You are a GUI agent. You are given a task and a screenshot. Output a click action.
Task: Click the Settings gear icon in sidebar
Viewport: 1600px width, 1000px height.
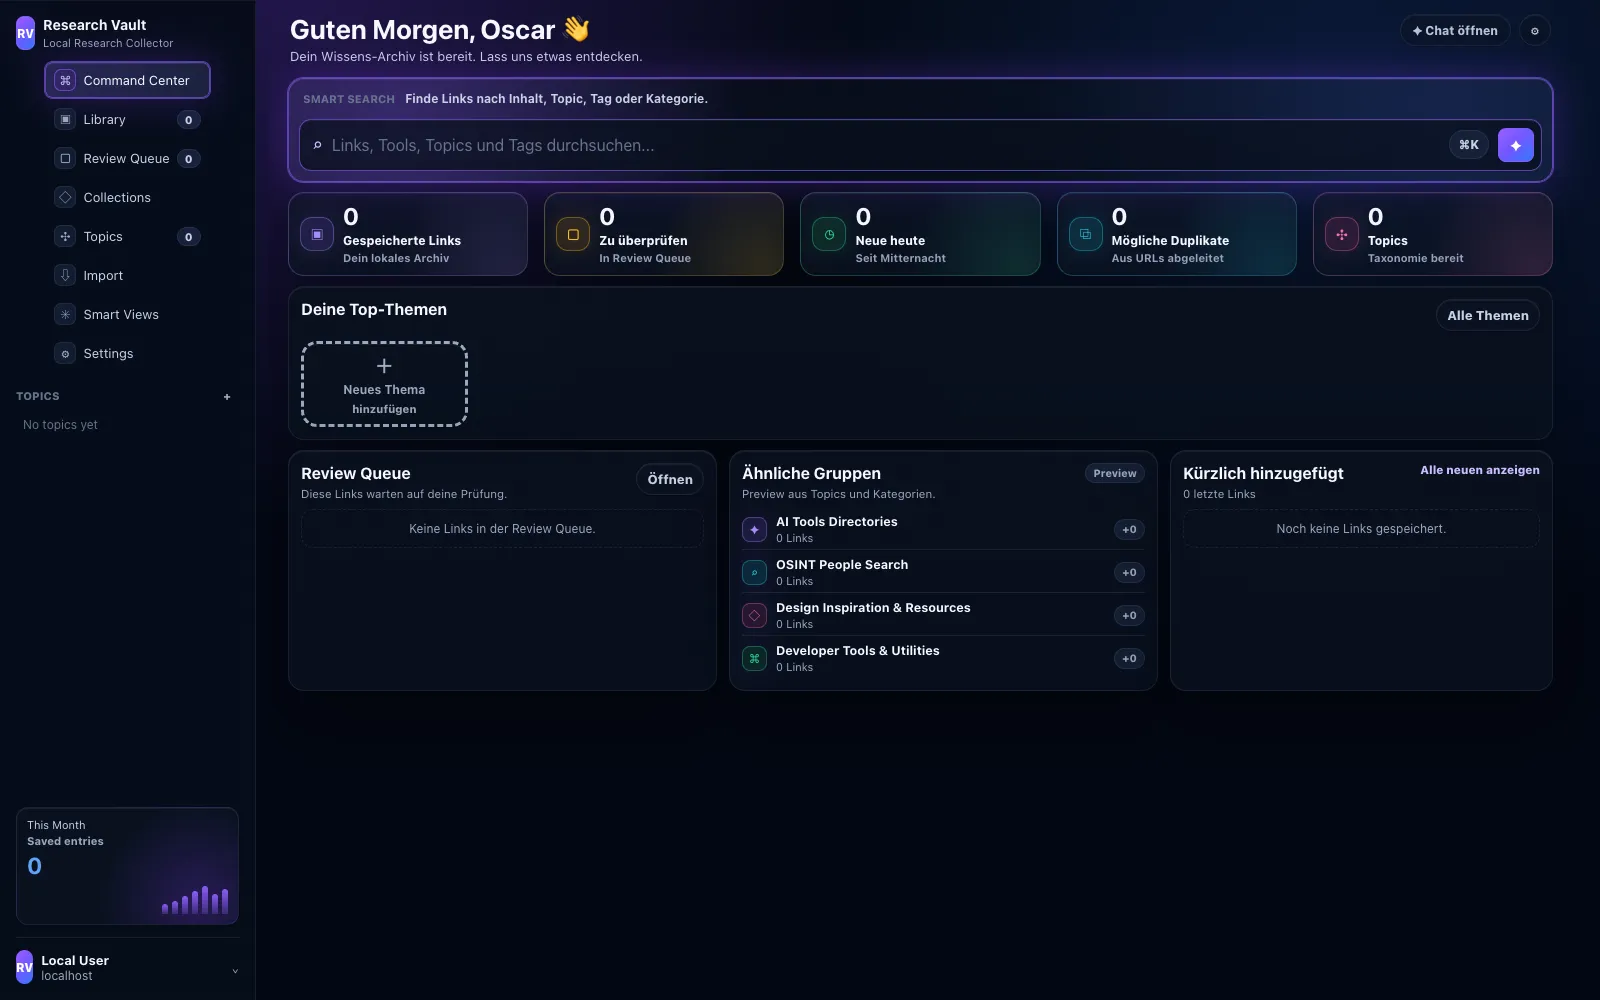tap(65, 353)
